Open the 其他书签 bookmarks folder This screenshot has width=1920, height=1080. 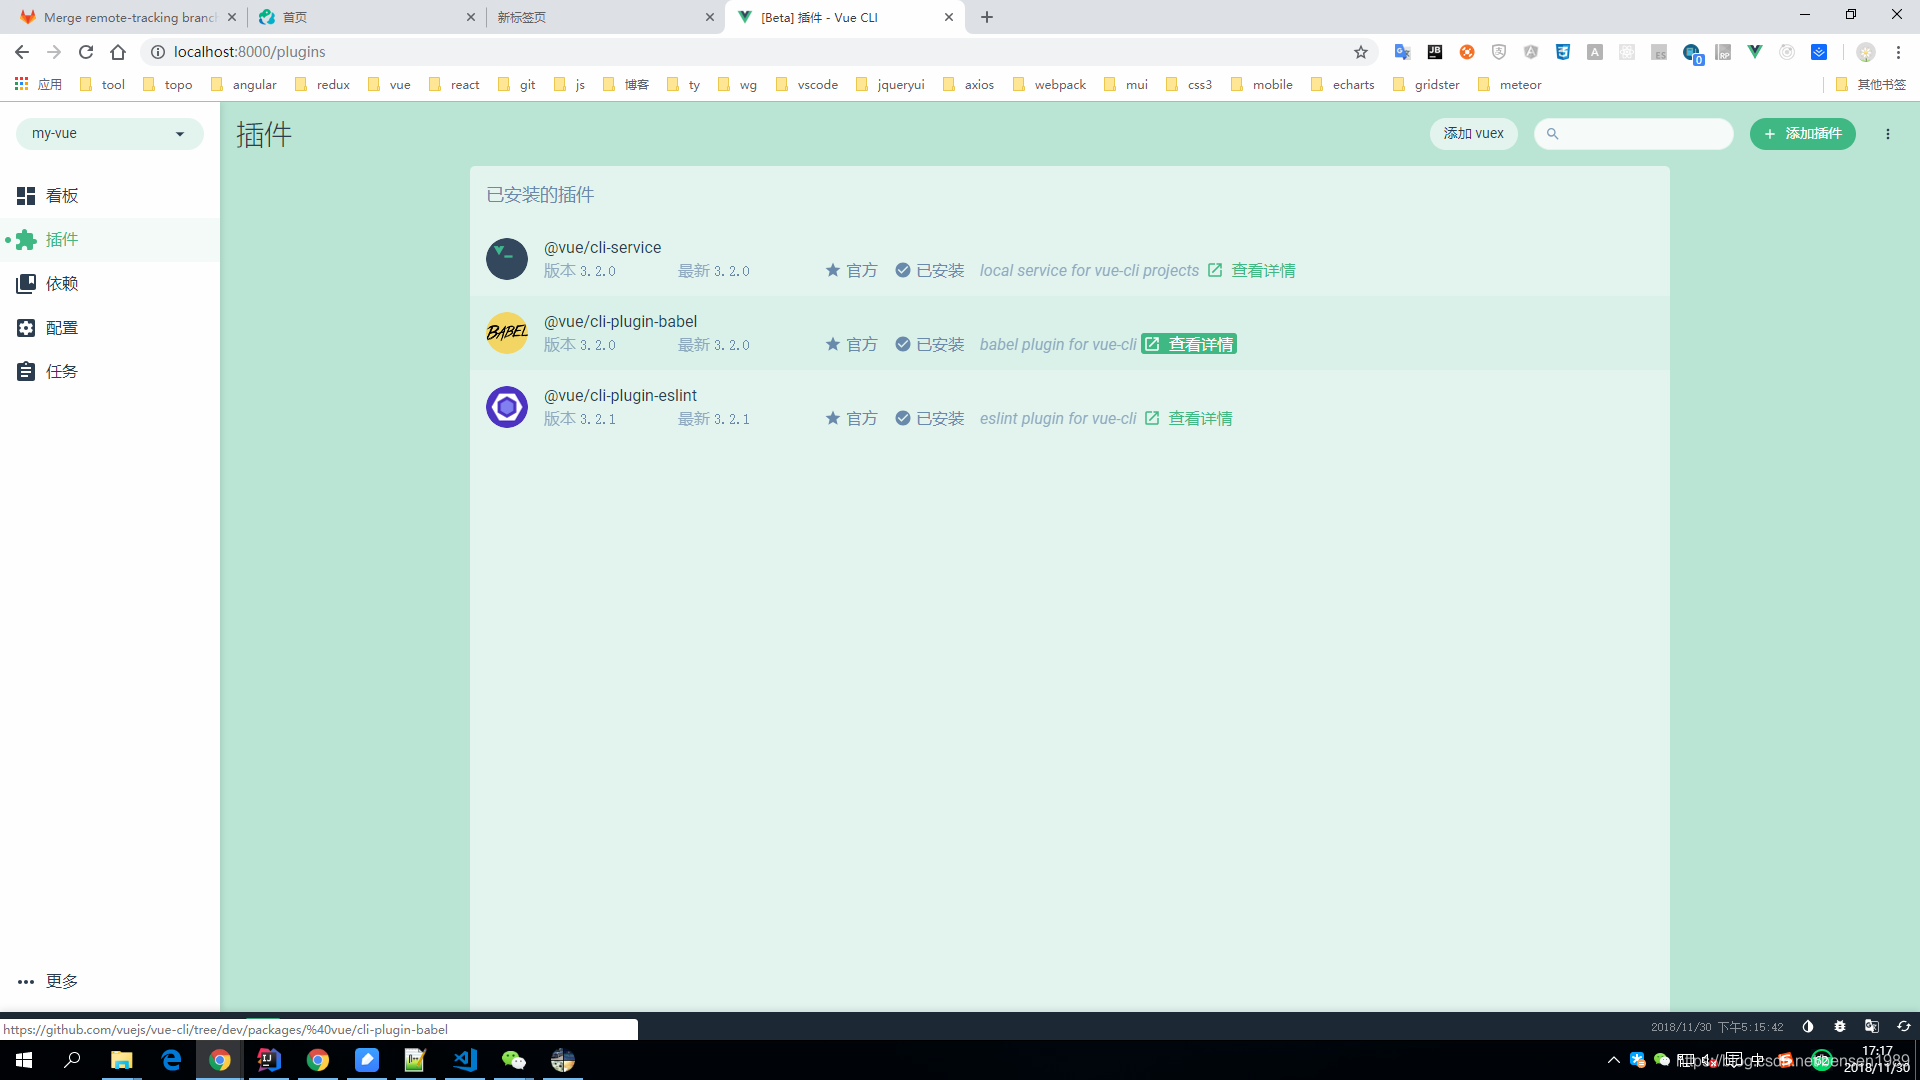click(1871, 85)
